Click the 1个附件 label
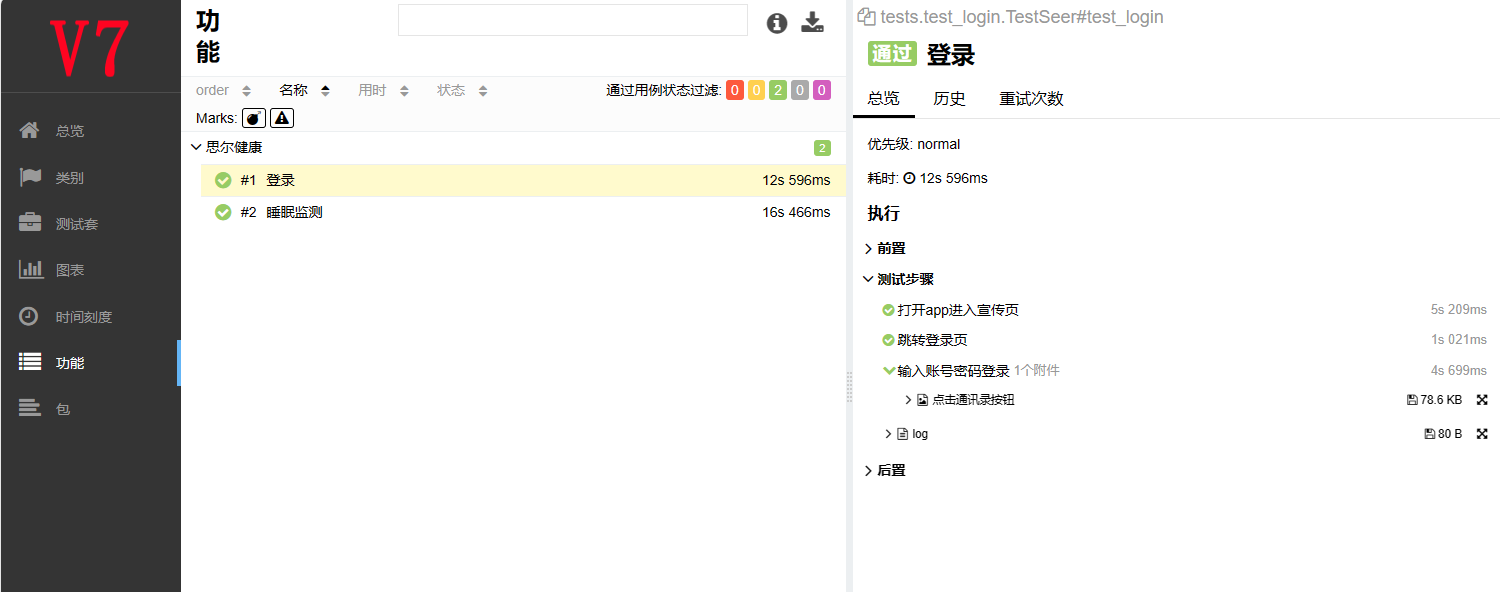 click(1037, 370)
